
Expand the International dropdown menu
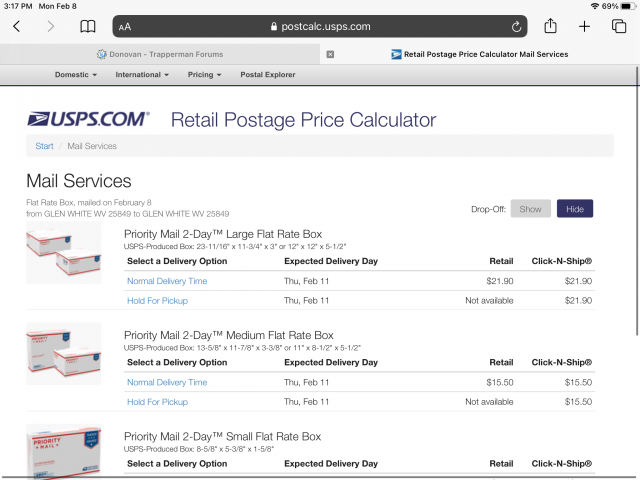(x=143, y=75)
